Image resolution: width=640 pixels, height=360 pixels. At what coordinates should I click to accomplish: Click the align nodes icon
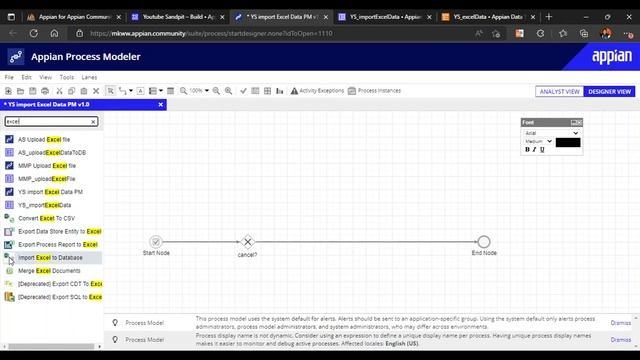pos(280,91)
